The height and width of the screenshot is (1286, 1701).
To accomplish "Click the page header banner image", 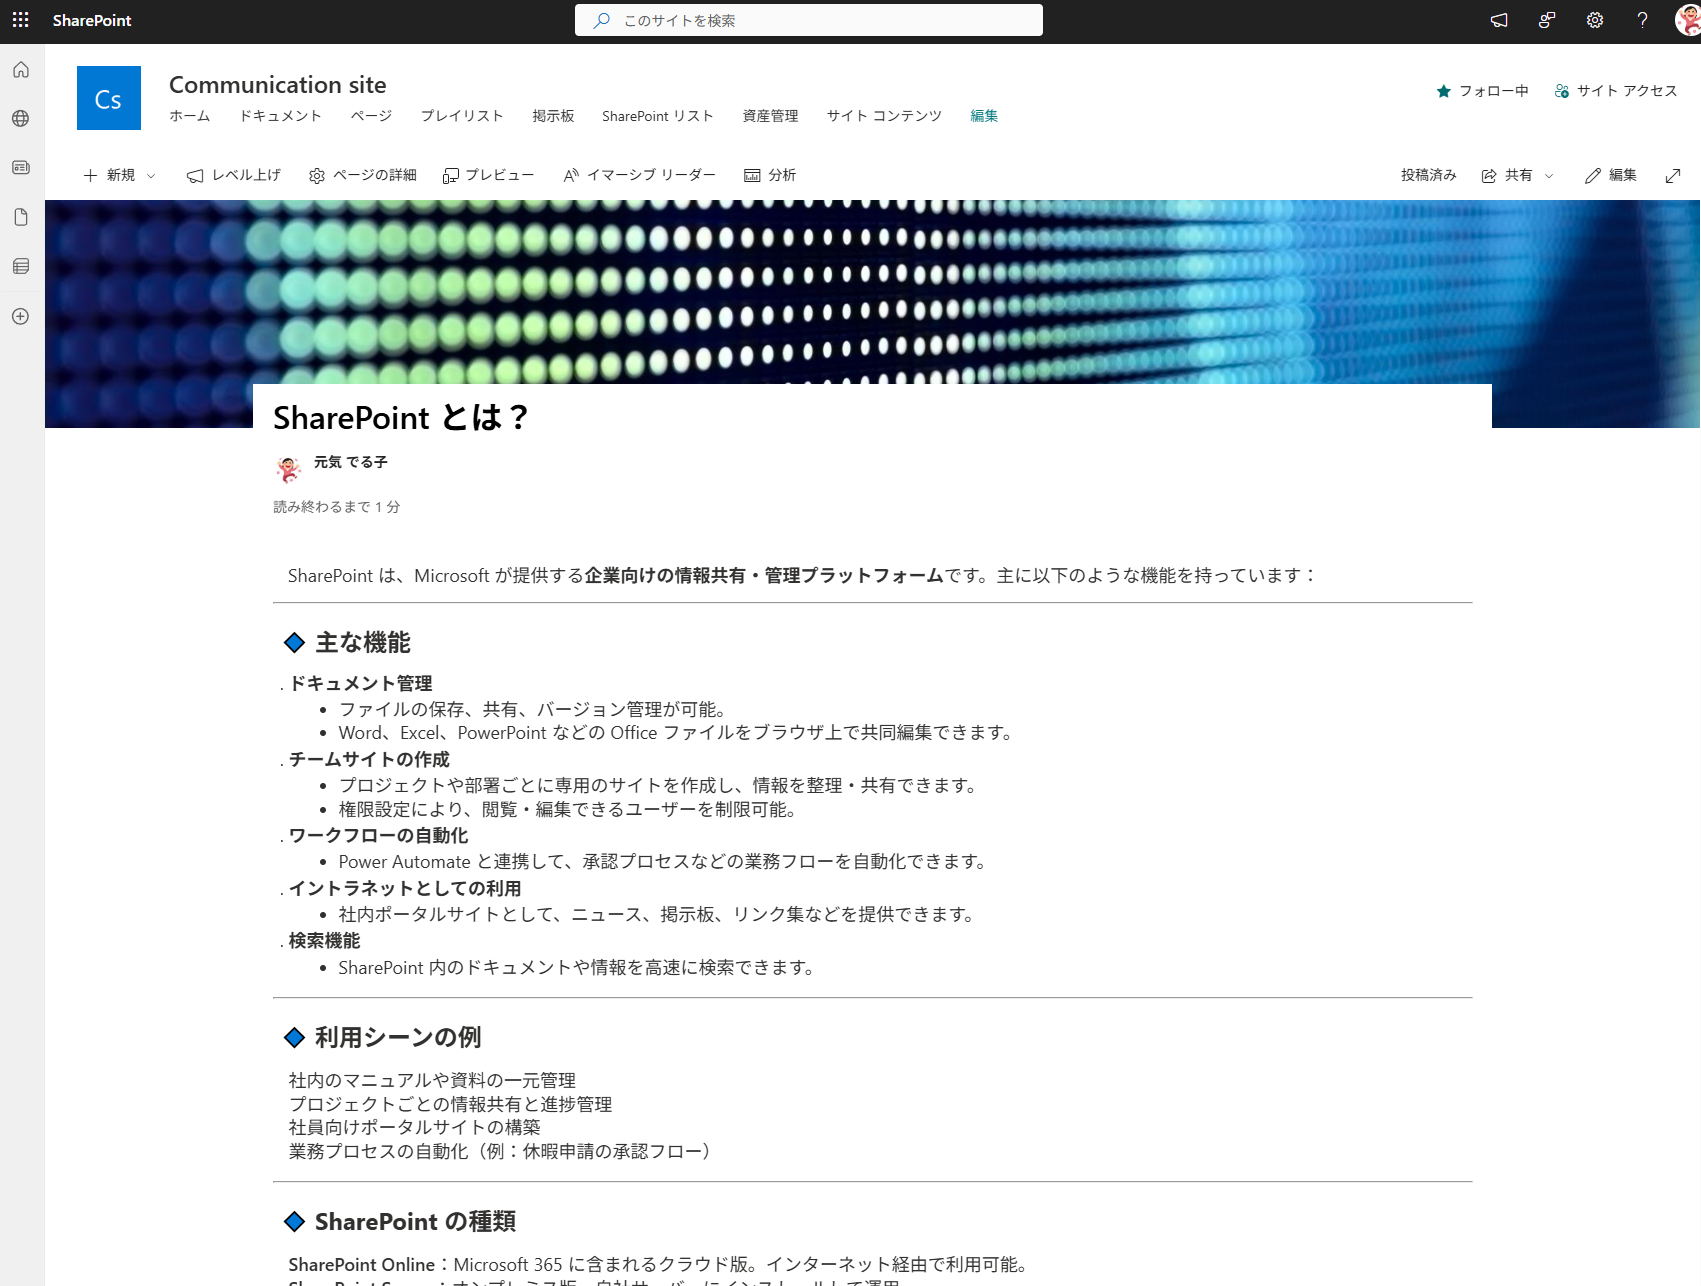I will tap(872, 291).
